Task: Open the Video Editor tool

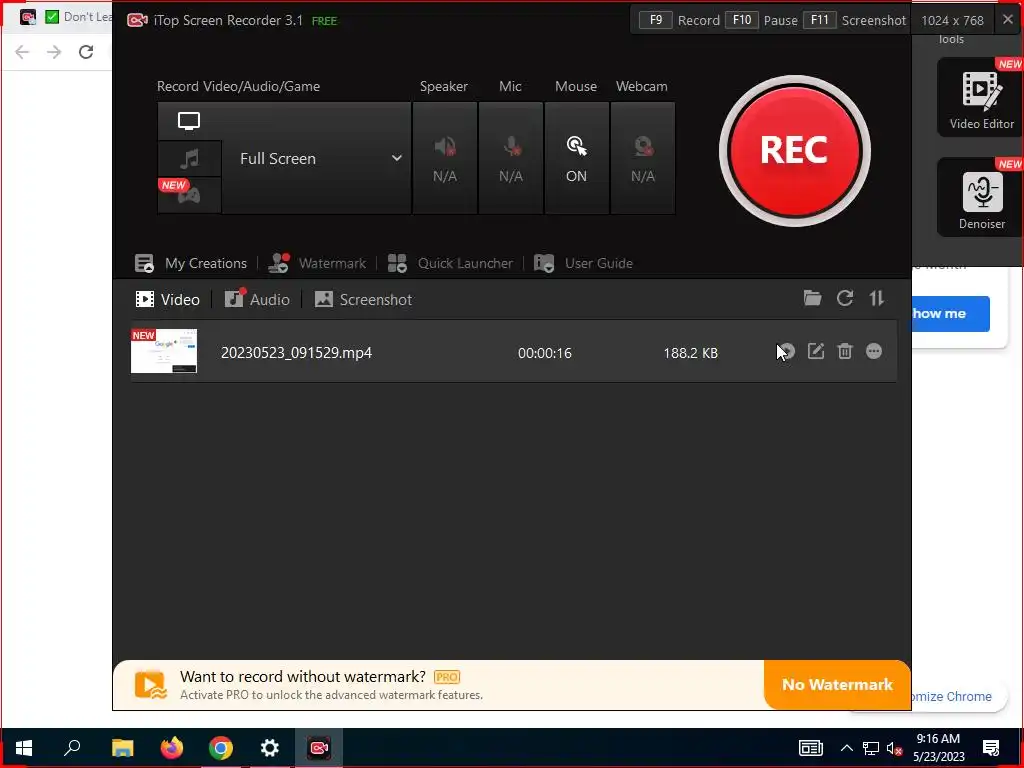Action: (x=981, y=97)
